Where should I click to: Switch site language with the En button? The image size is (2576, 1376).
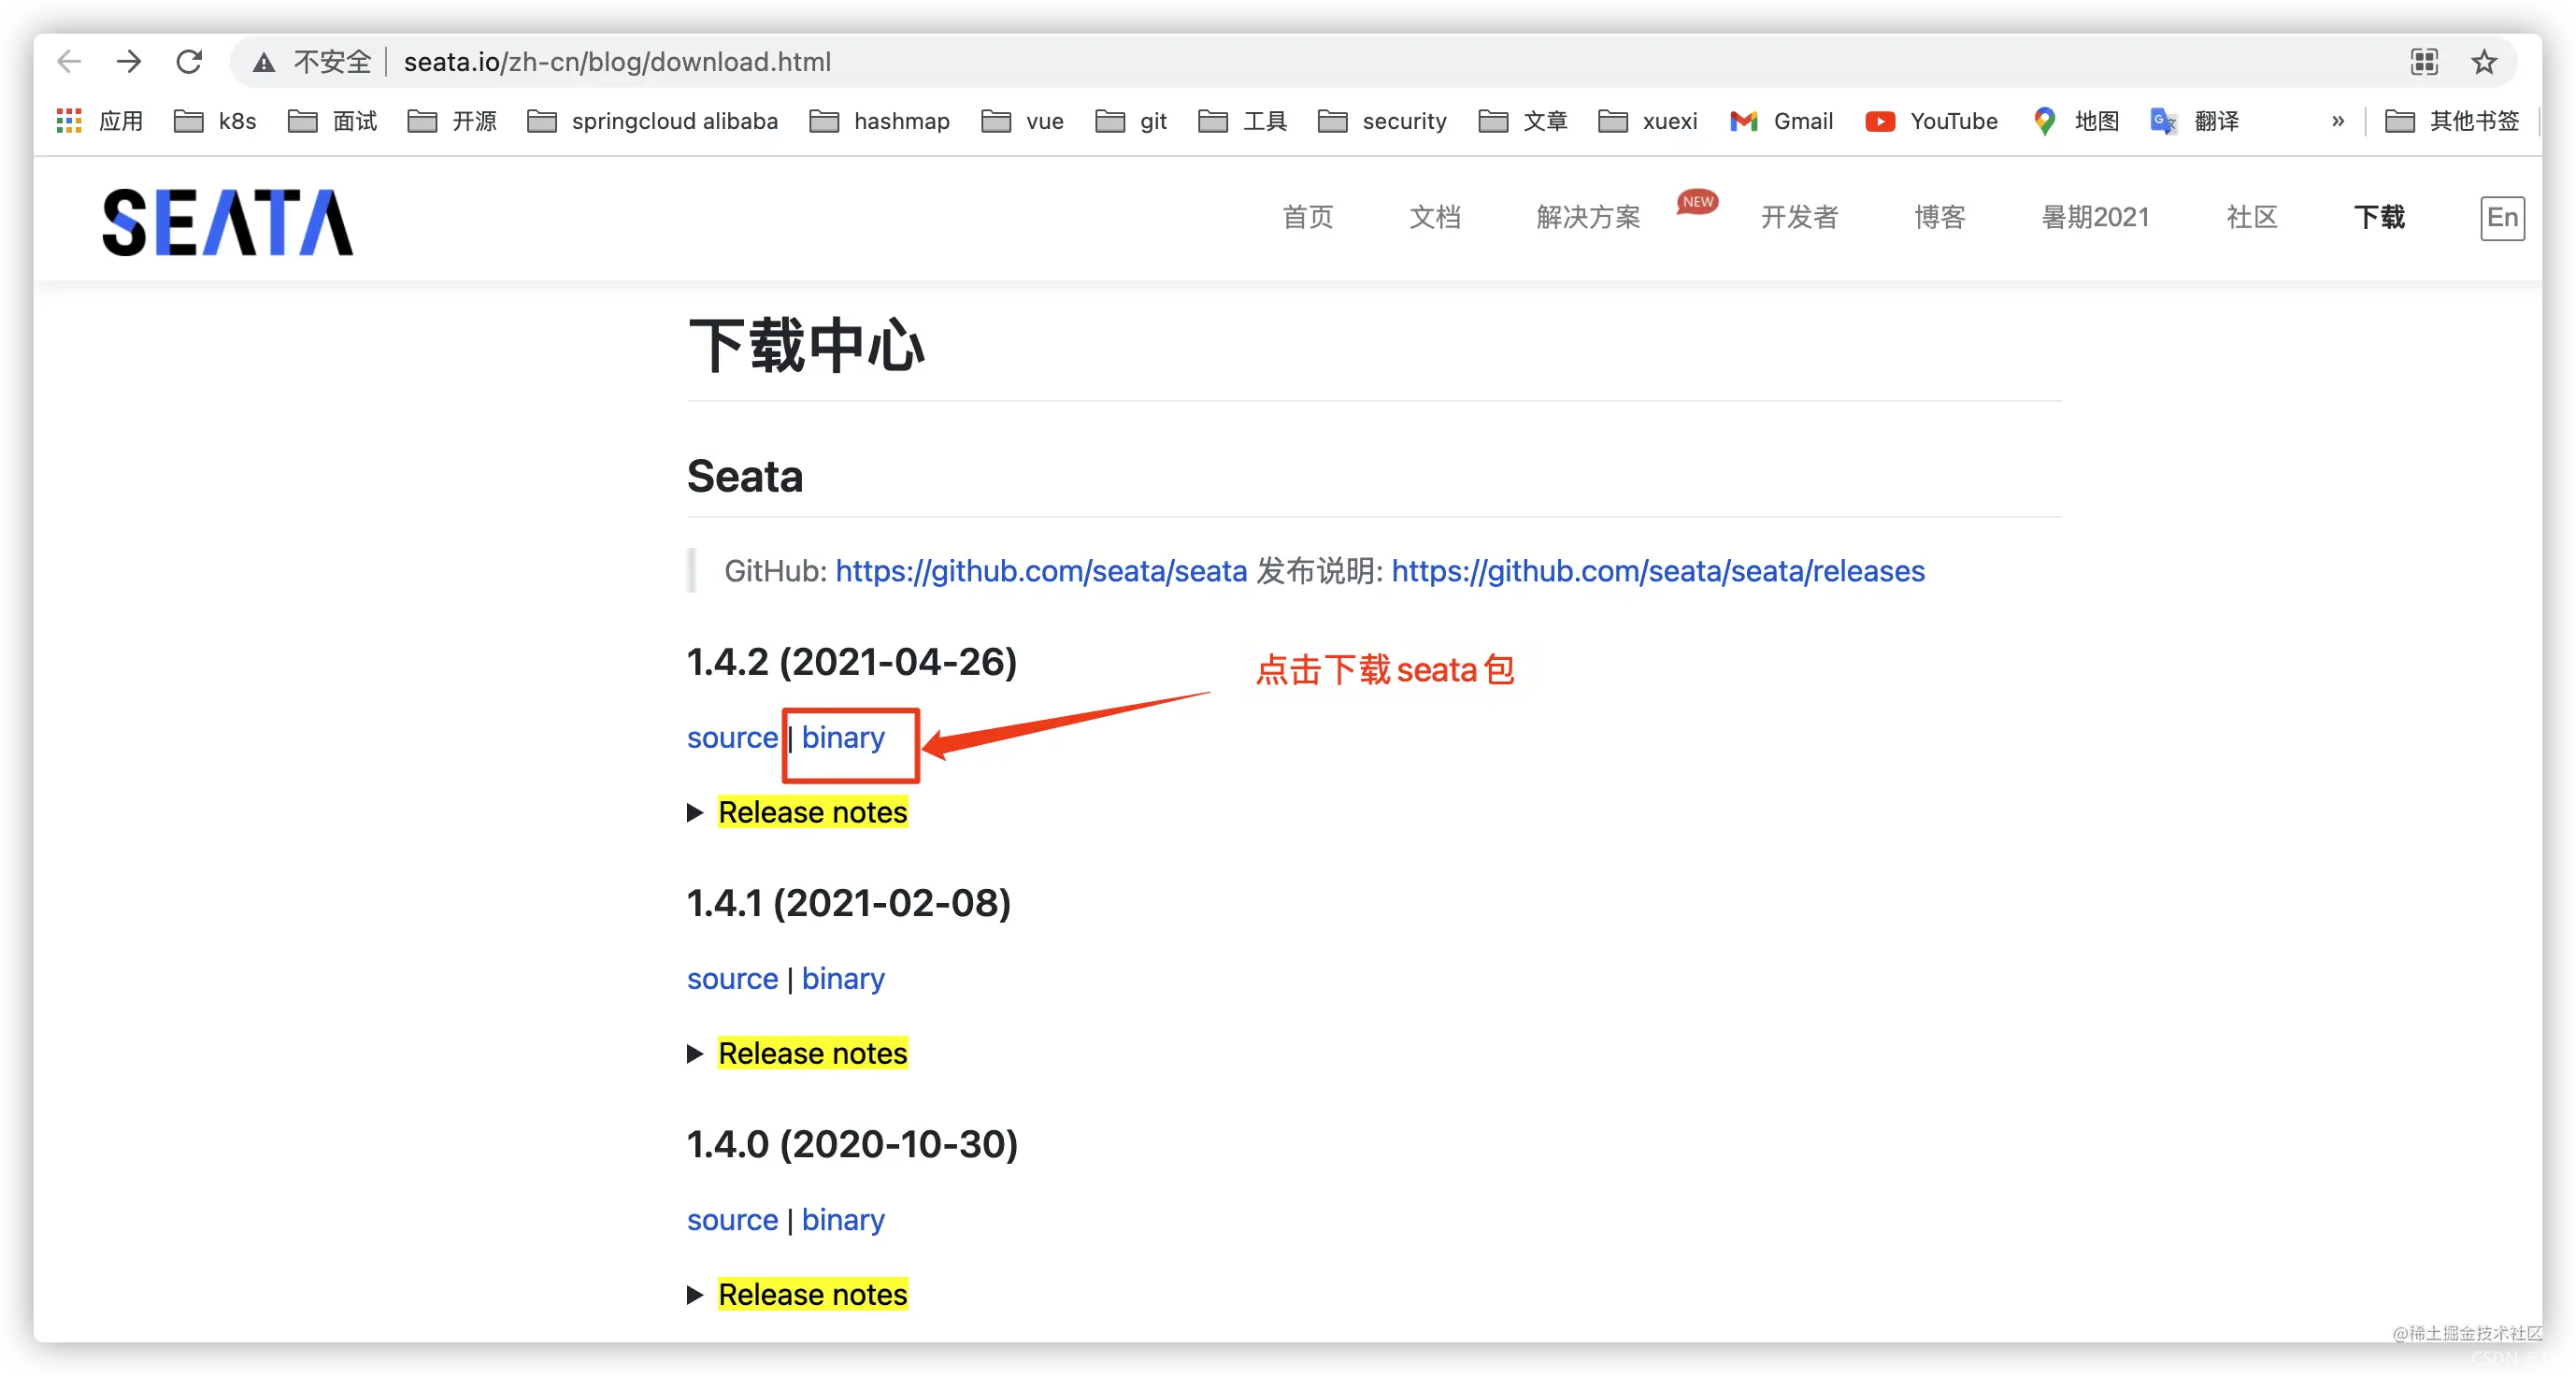point(2502,218)
